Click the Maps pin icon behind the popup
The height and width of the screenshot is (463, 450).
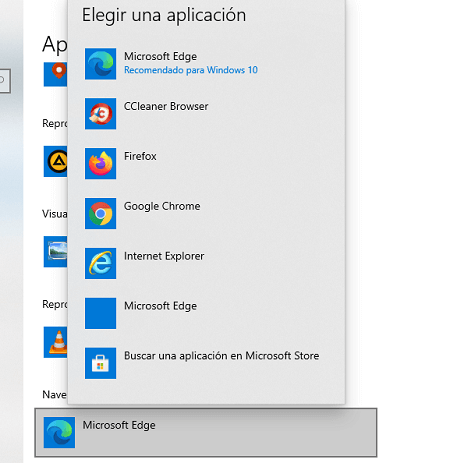[55, 74]
